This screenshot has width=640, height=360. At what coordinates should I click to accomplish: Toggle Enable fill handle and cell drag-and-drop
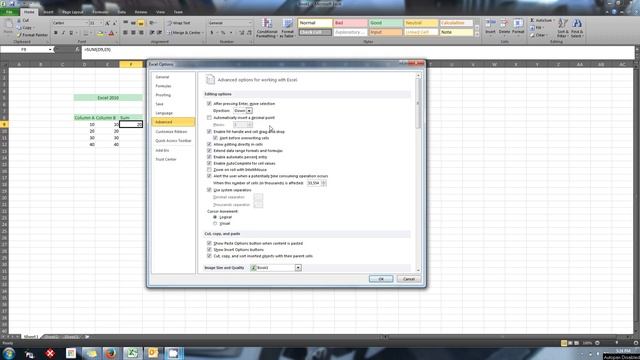[209, 131]
